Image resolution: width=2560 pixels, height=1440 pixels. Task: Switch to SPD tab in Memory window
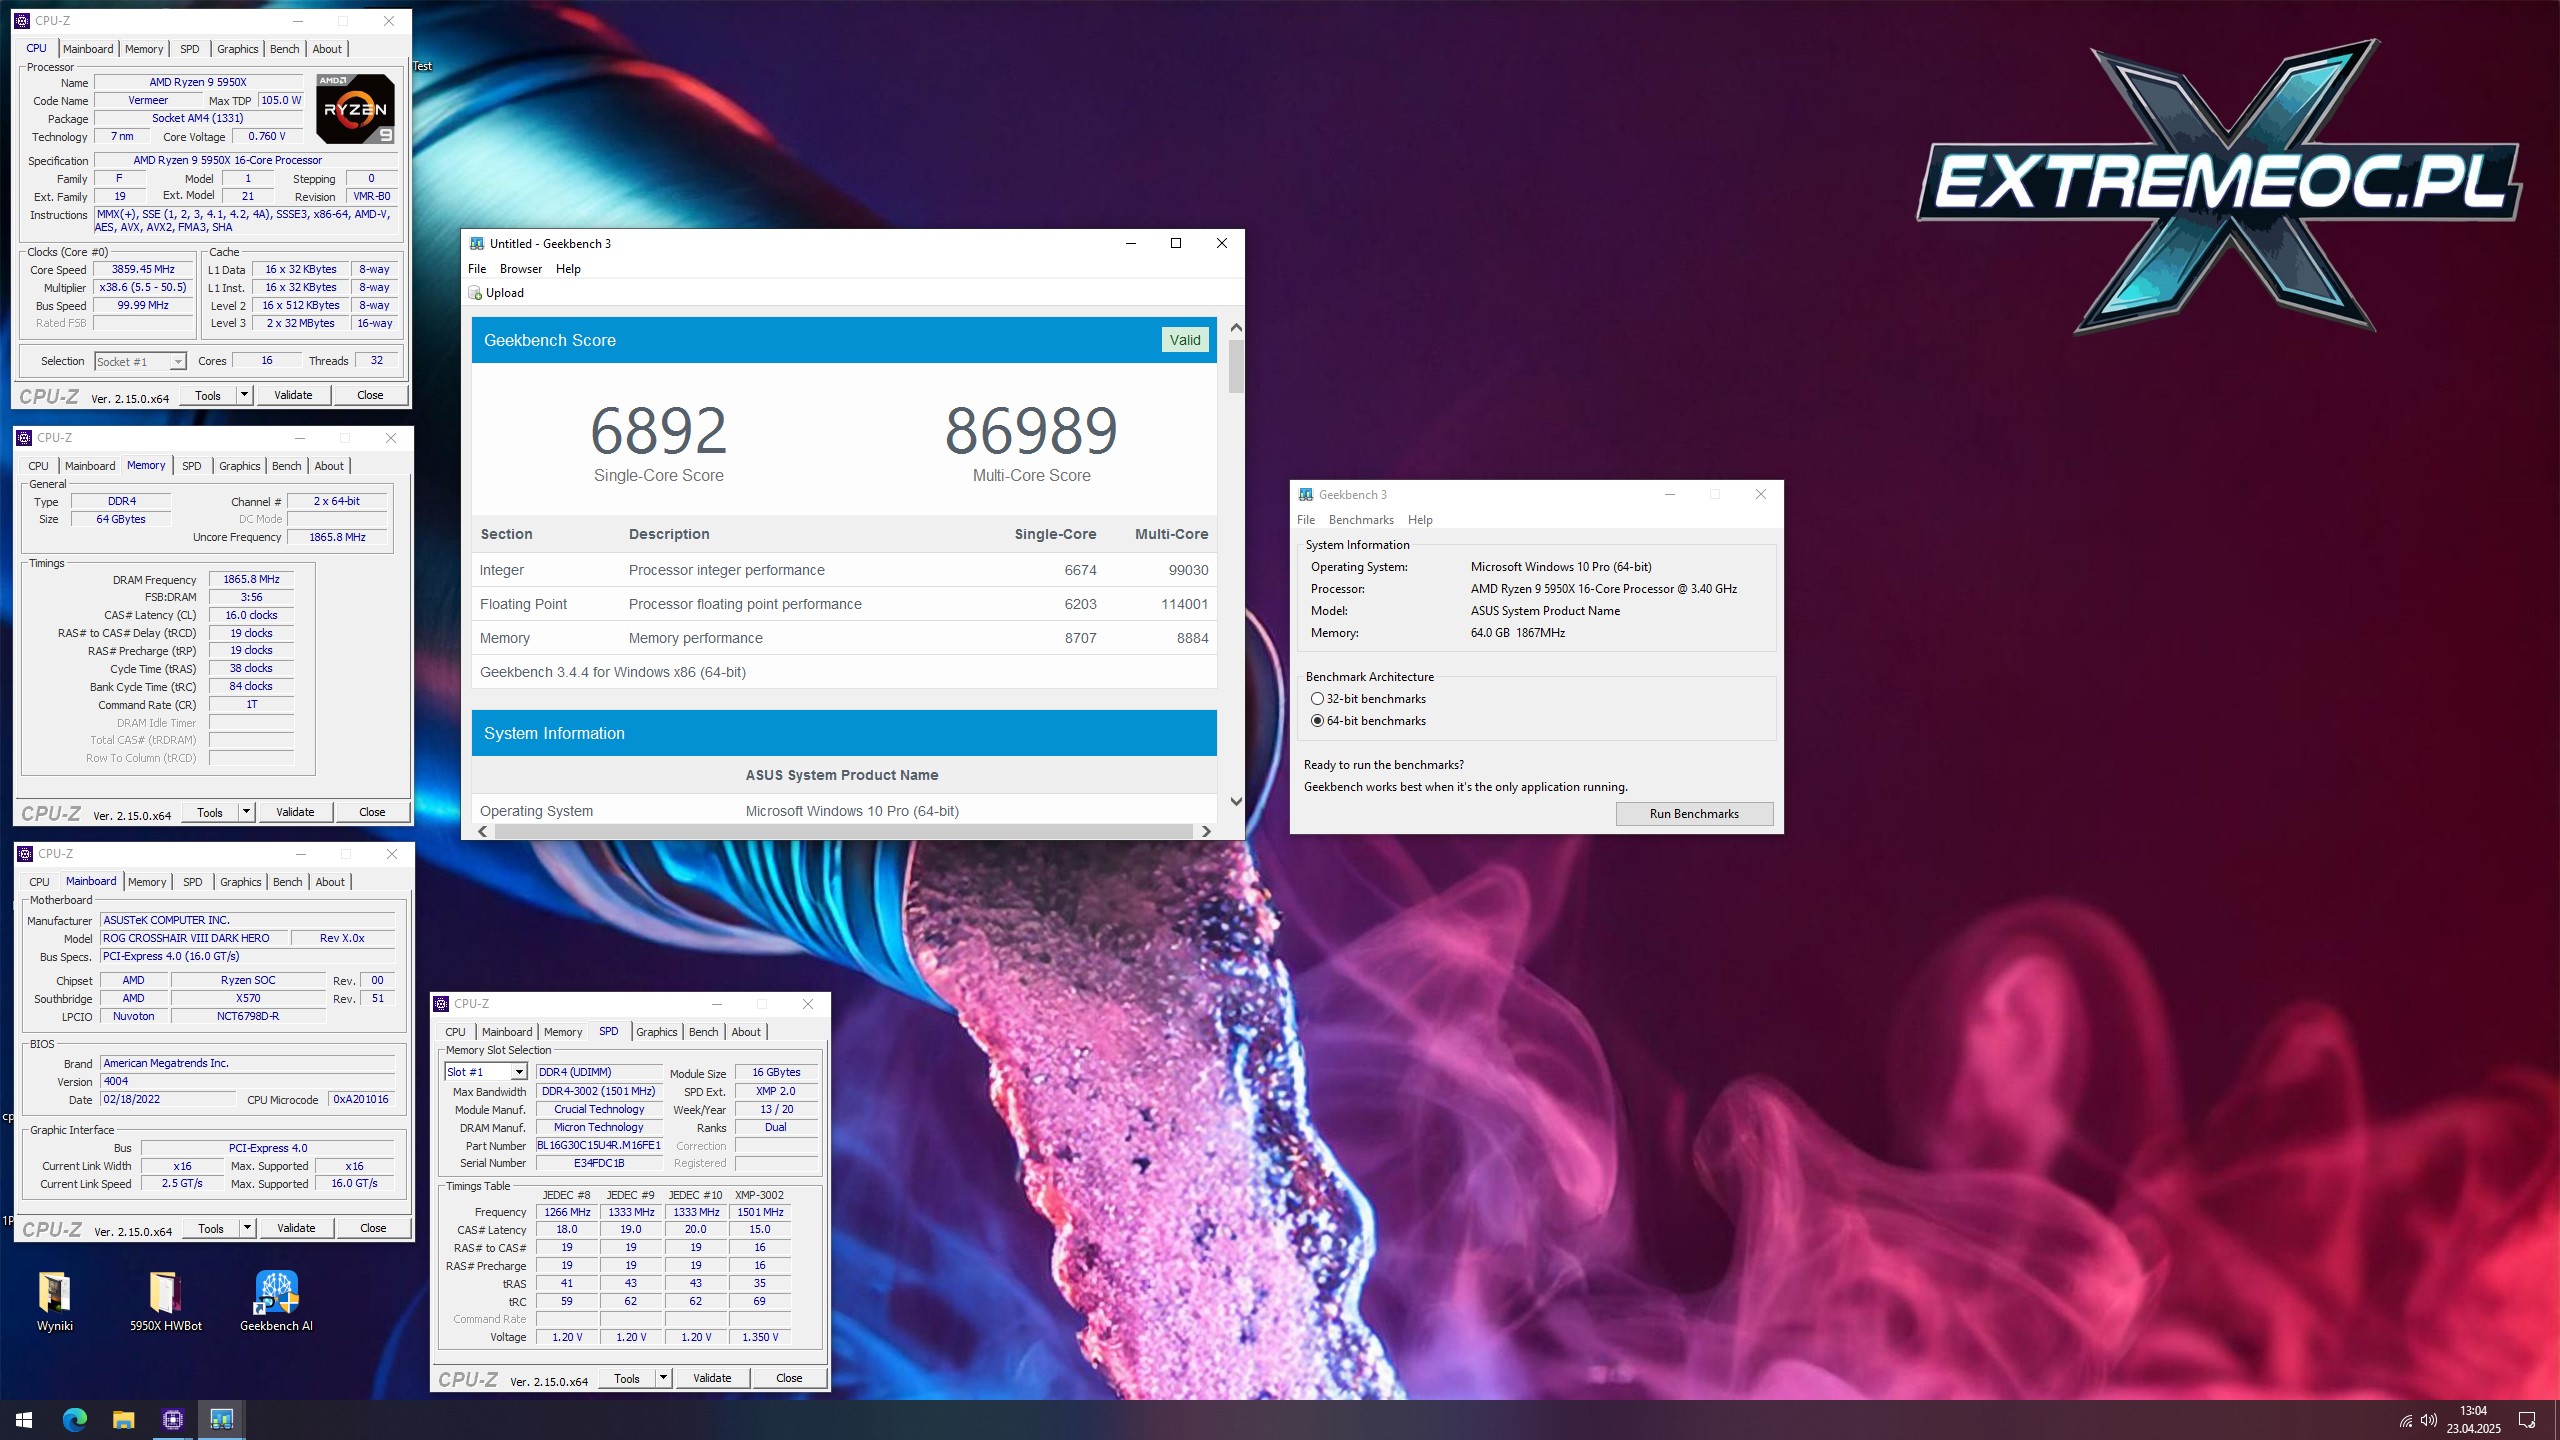tap(192, 466)
